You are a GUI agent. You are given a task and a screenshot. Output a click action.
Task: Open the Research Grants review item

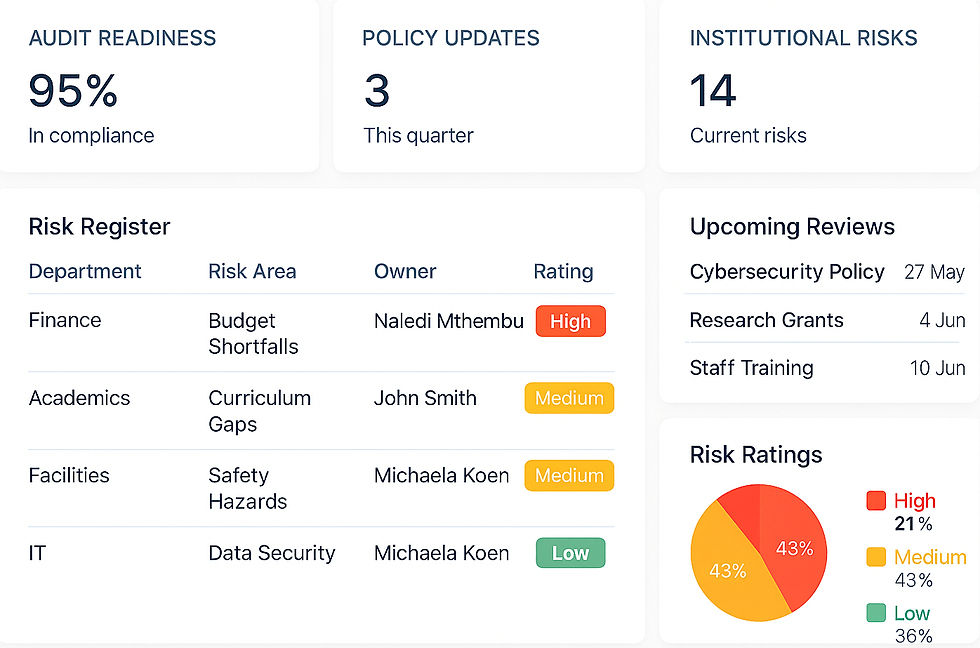tap(767, 320)
